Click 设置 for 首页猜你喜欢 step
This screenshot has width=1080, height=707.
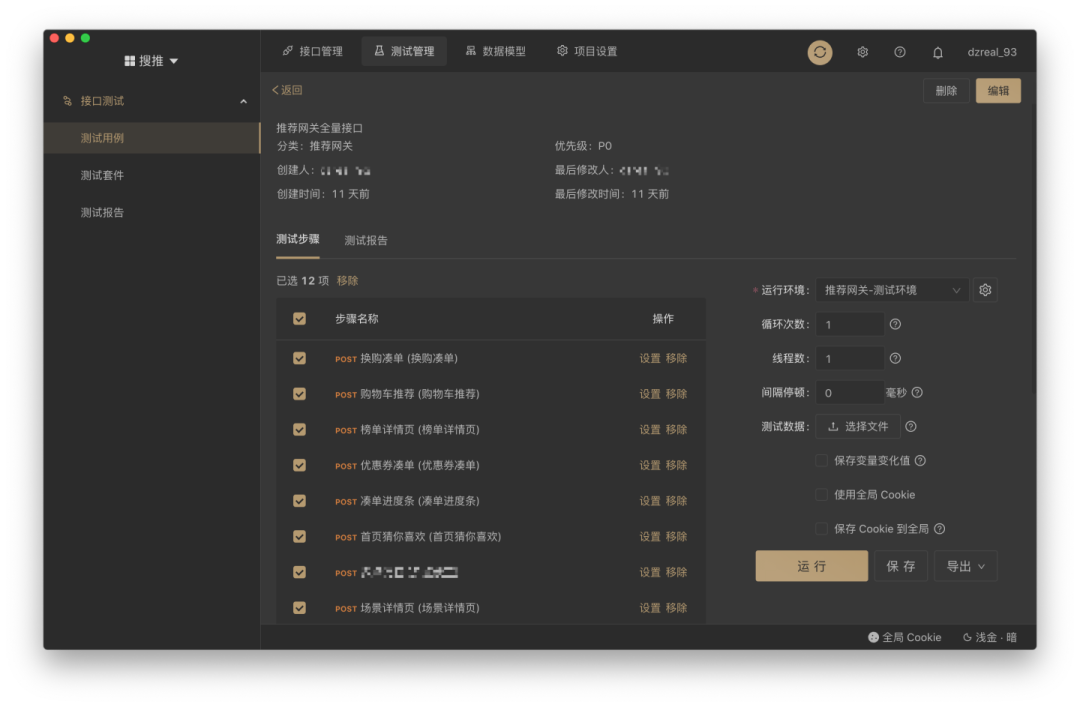(x=650, y=537)
